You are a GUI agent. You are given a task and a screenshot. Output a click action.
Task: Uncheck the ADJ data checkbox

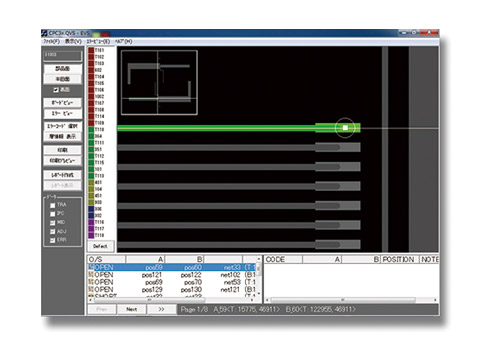53,231
